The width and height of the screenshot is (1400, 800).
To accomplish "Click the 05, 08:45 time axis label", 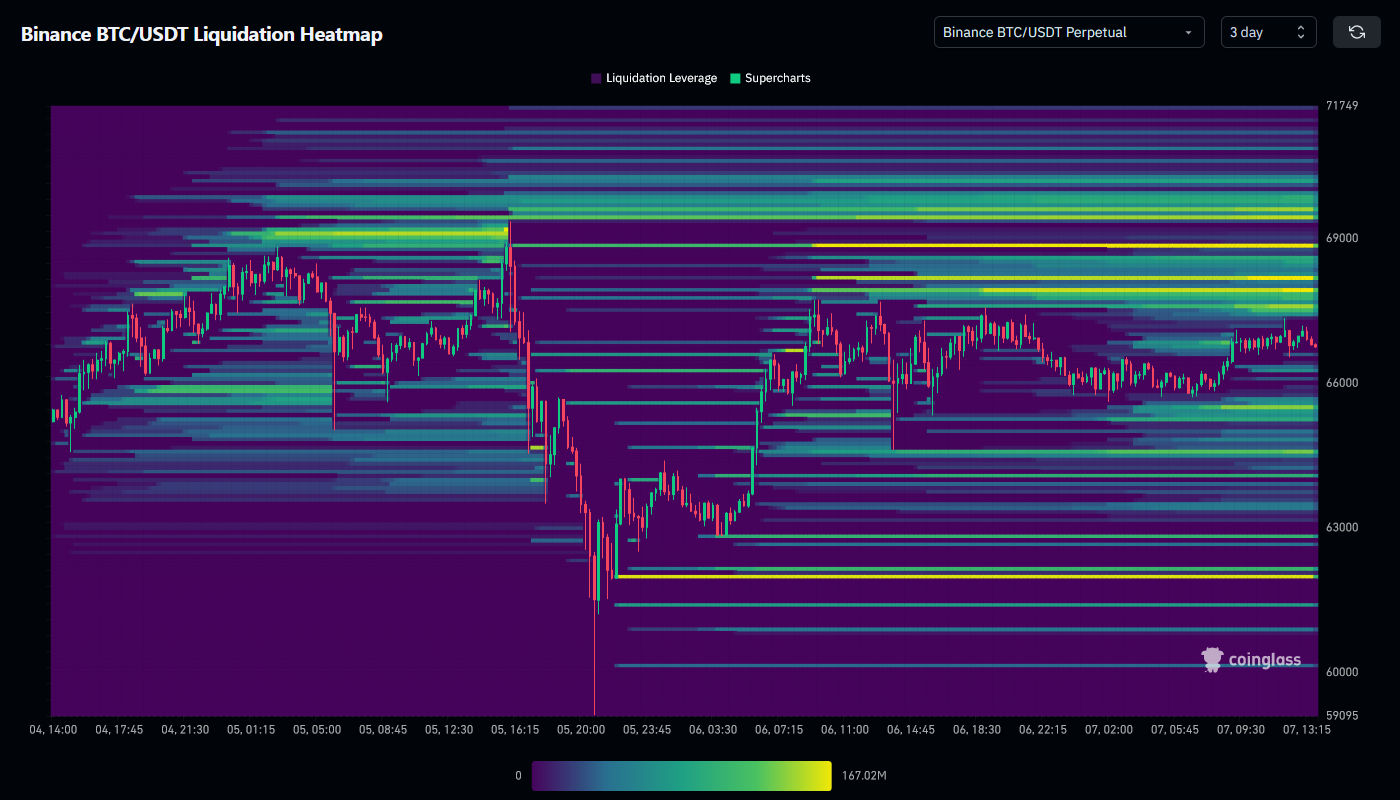I will [x=383, y=730].
